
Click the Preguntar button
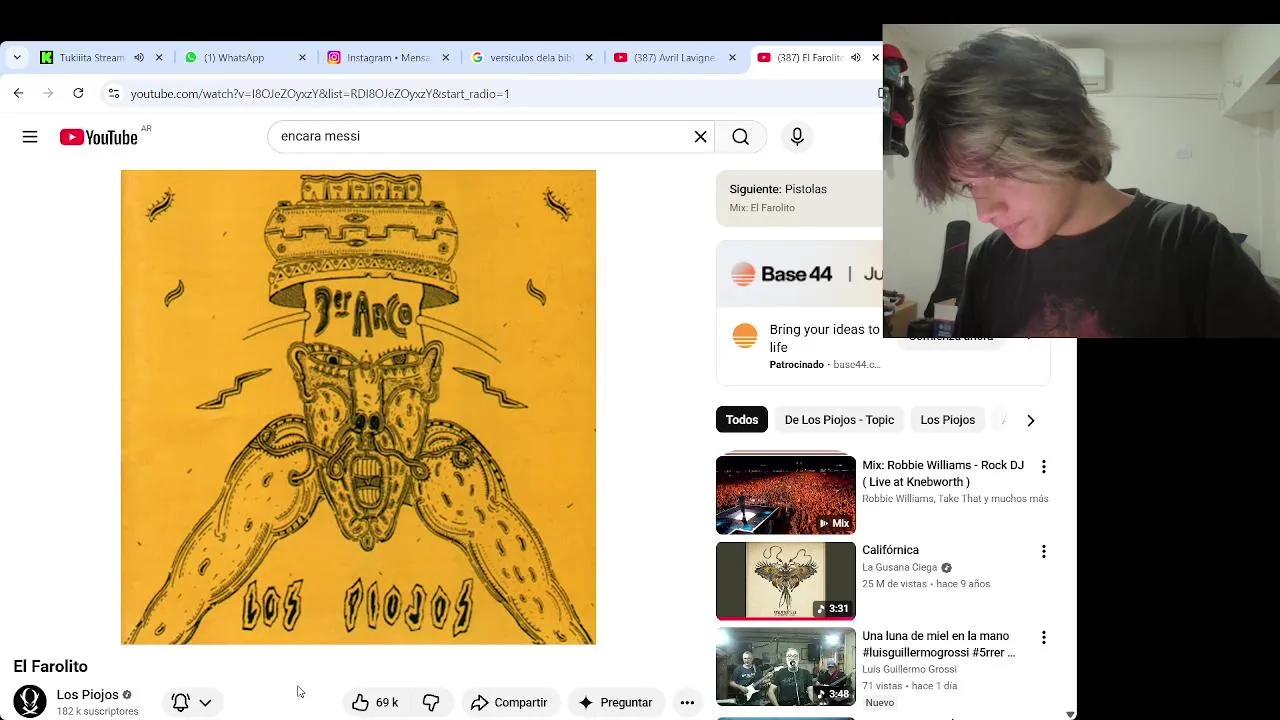point(616,703)
